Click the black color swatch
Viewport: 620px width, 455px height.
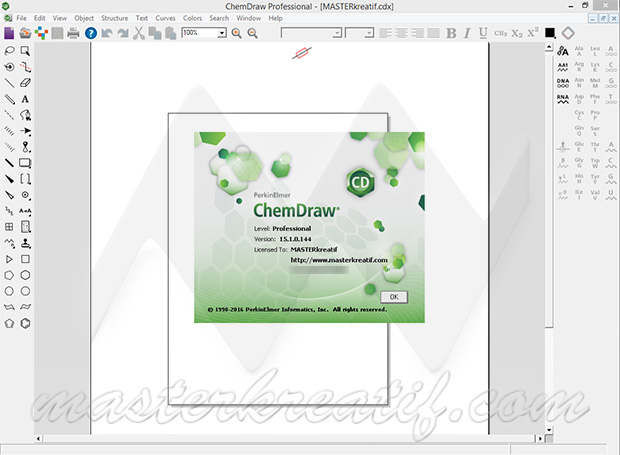point(550,33)
